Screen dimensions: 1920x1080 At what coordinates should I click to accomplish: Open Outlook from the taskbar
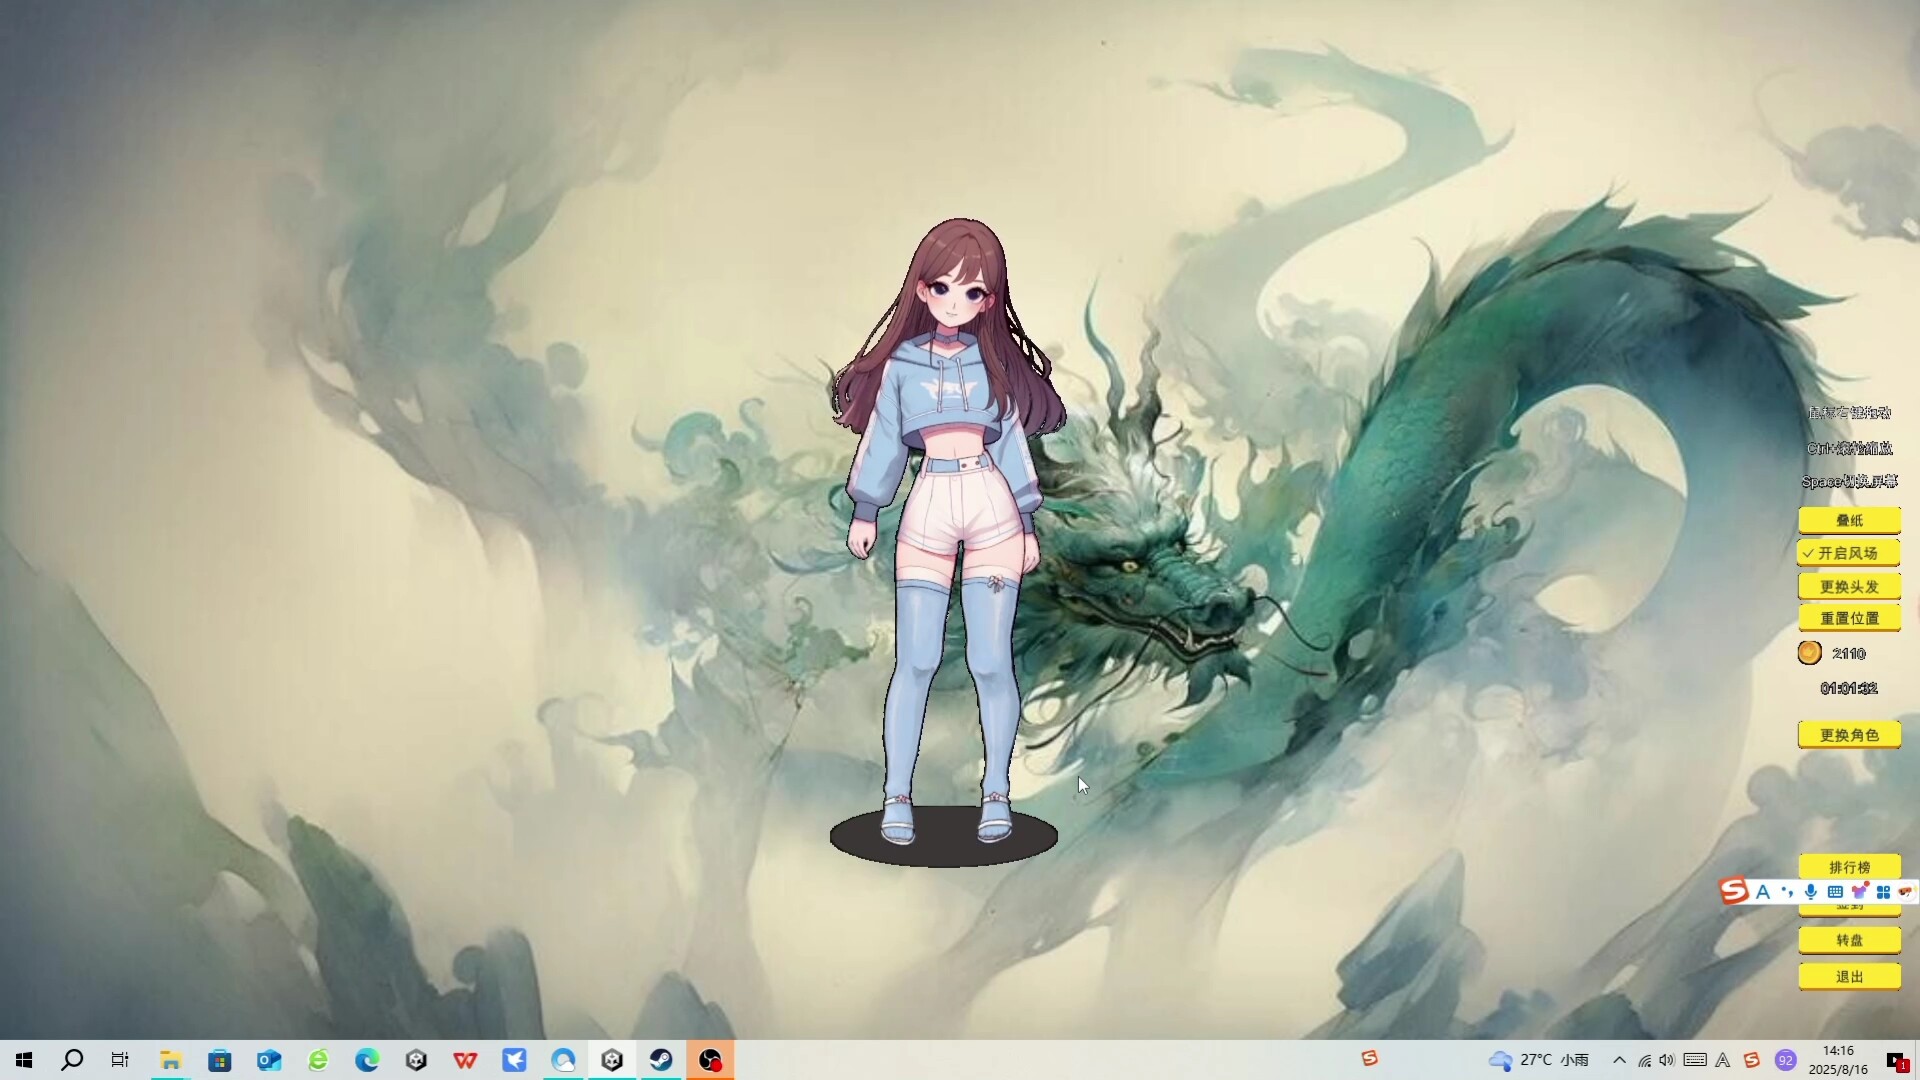click(x=269, y=1060)
